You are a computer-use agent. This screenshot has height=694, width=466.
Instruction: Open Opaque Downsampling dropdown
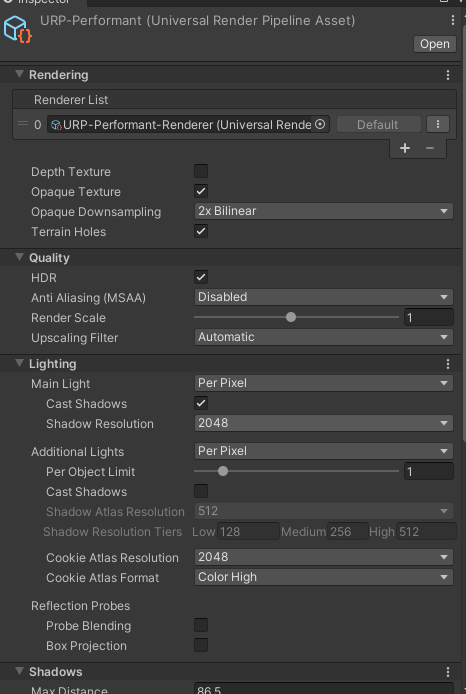(x=324, y=211)
